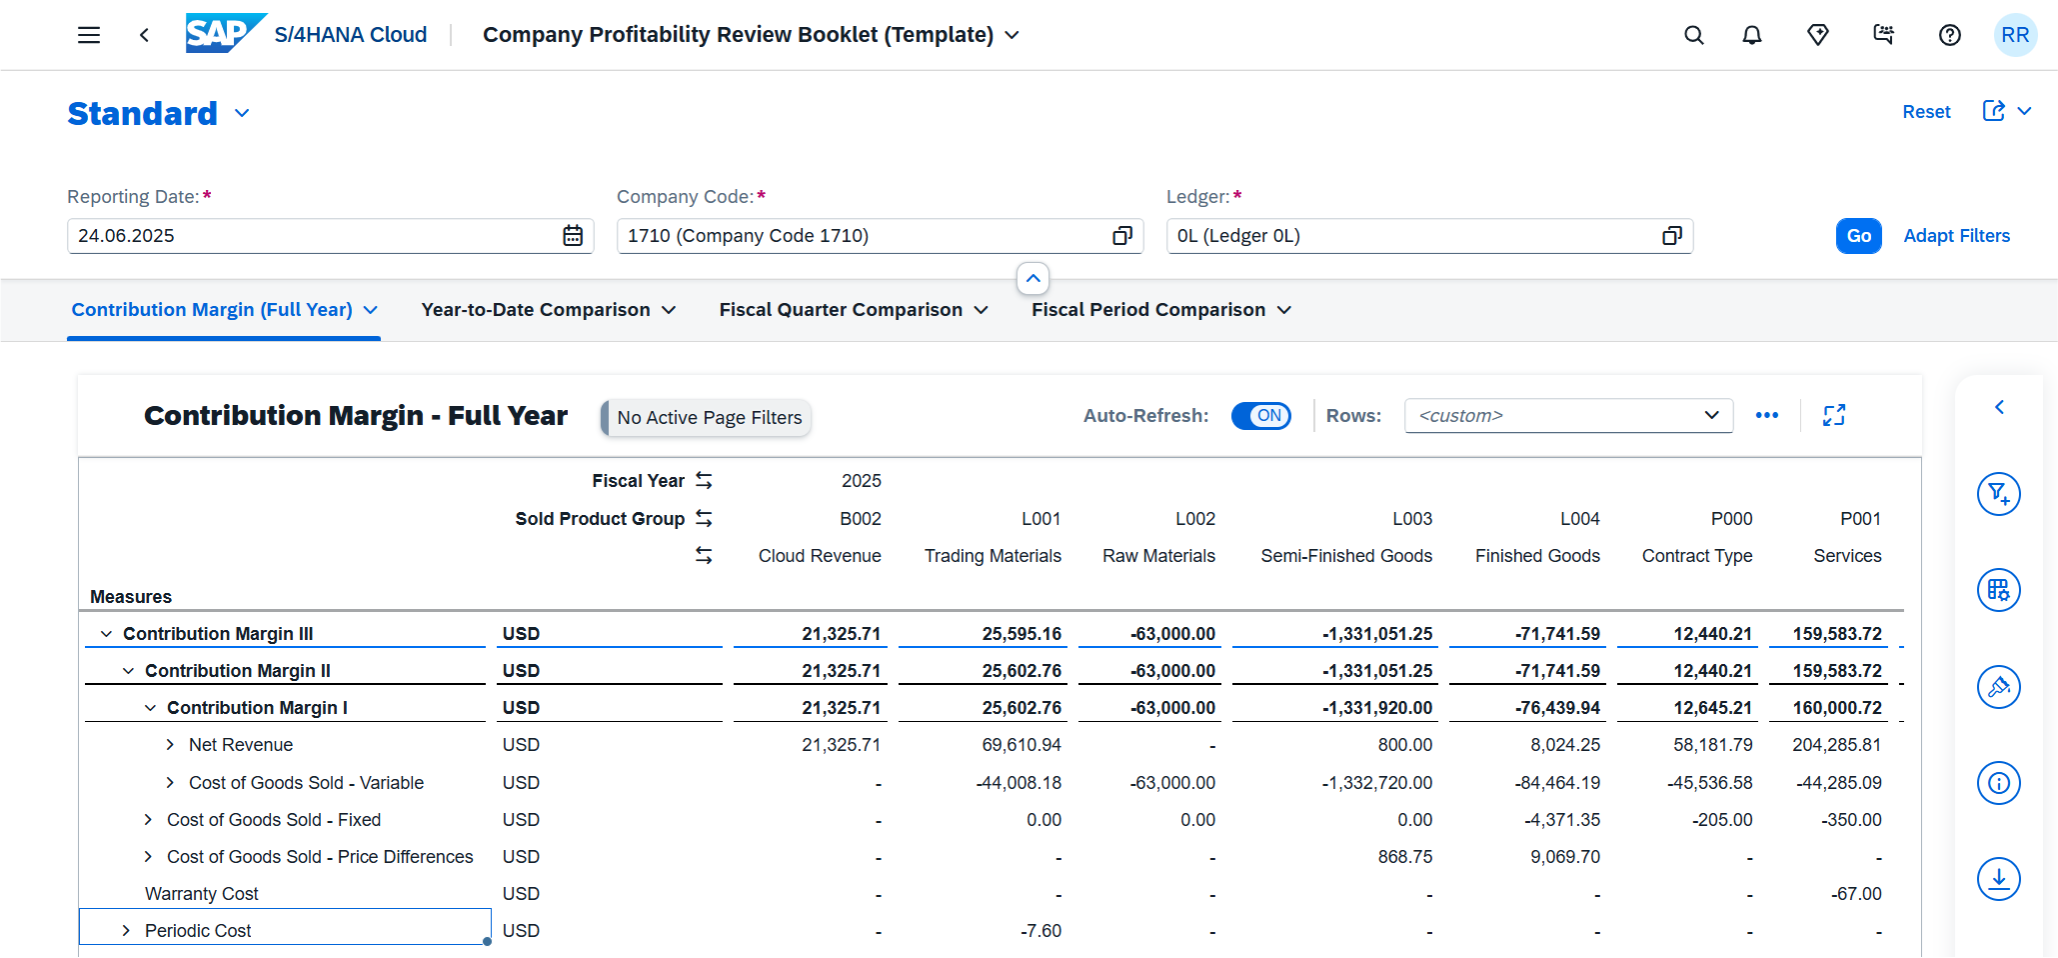Open Company Code value help icon
2058x958 pixels.
[1122, 236]
